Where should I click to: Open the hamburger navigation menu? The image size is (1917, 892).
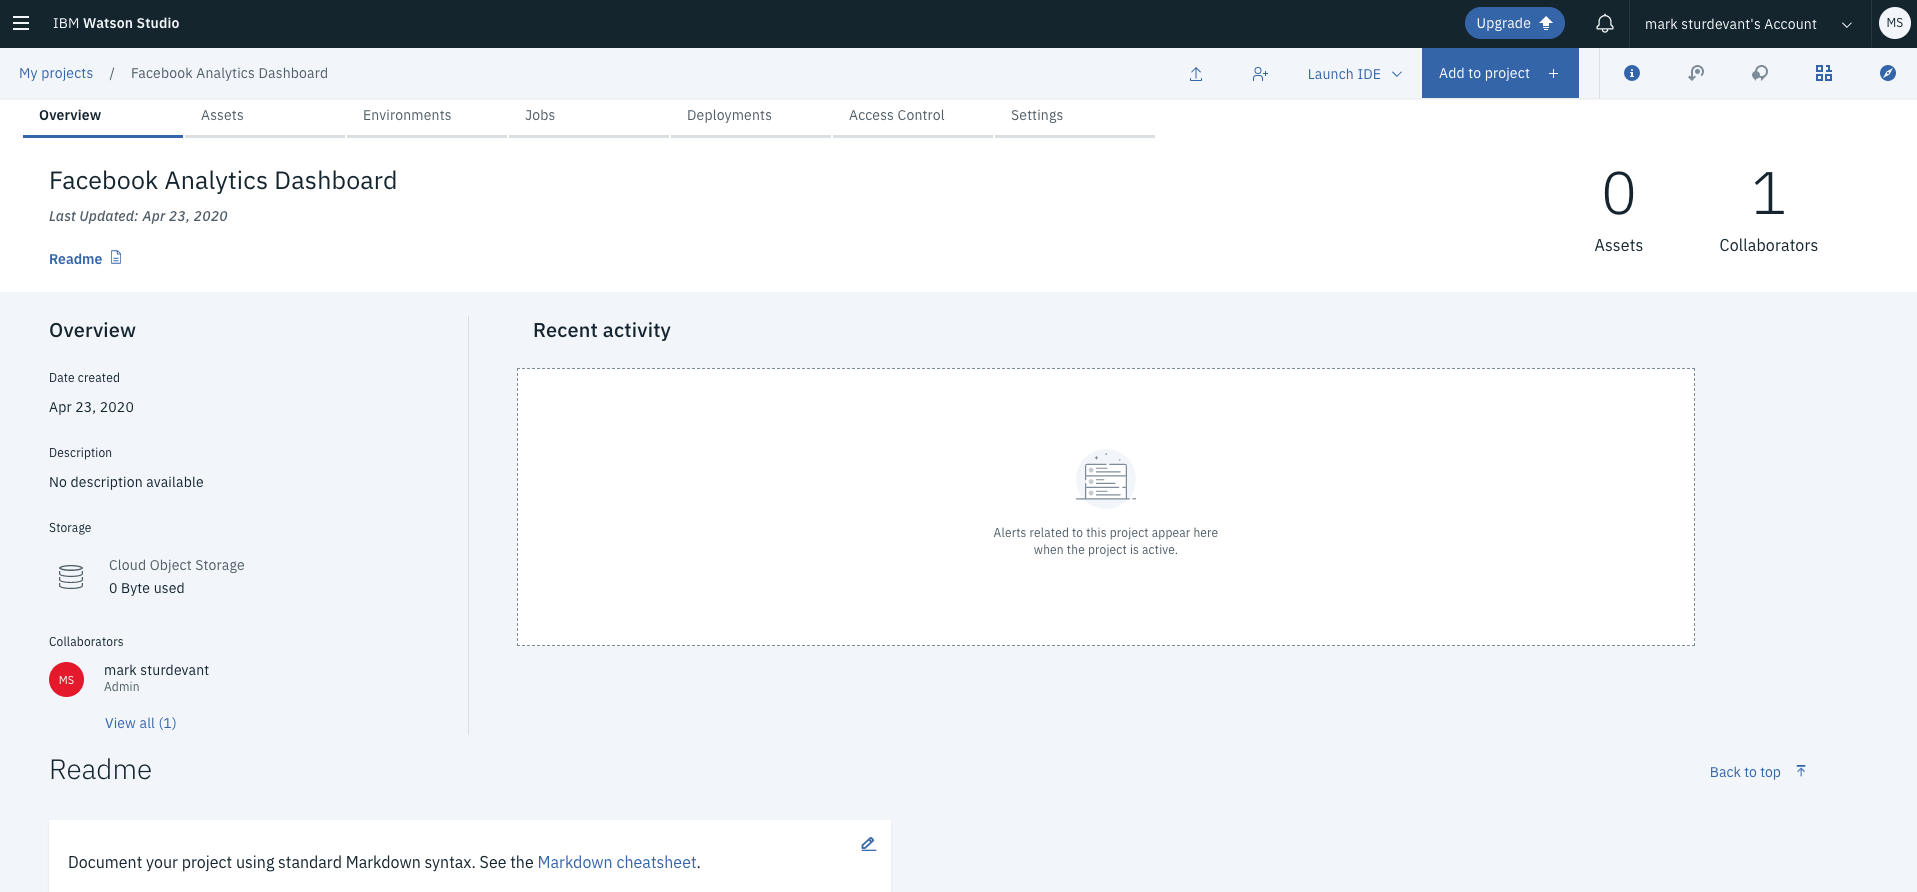tap(21, 23)
